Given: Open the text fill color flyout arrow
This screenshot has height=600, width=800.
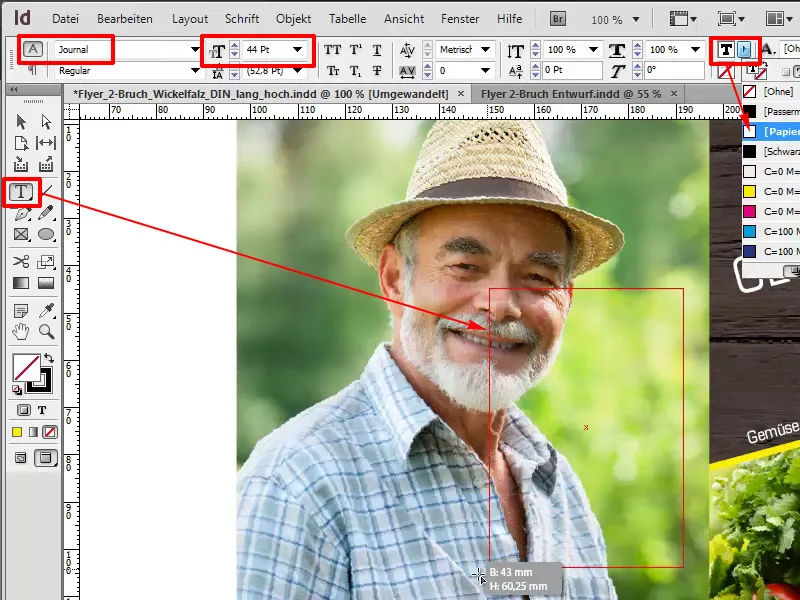Looking at the screenshot, I should click(745, 49).
